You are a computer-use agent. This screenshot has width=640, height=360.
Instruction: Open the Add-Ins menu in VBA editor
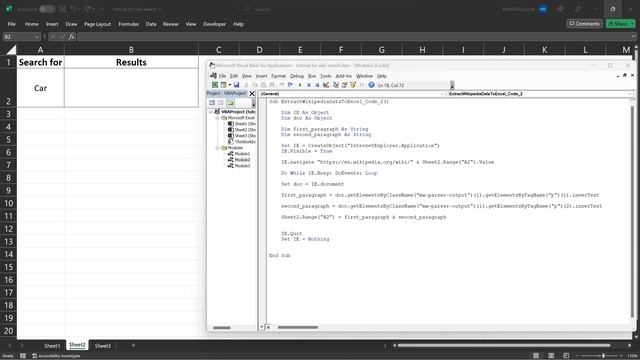coord(344,76)
